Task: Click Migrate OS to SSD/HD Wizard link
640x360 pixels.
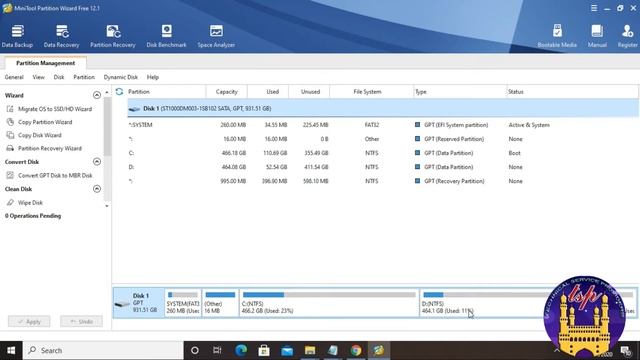Action: (x=55, y=109)
